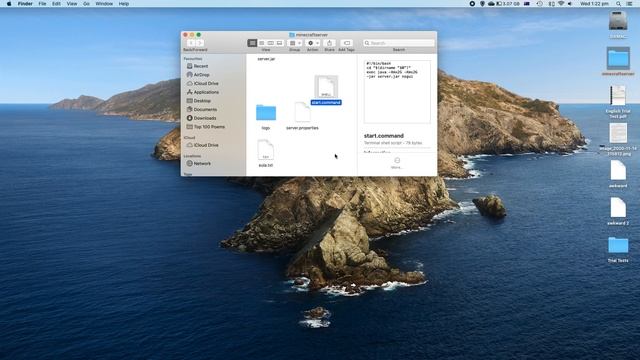Select the server.jar file label
Screen dimensions: 640x360
pos(266,59)
